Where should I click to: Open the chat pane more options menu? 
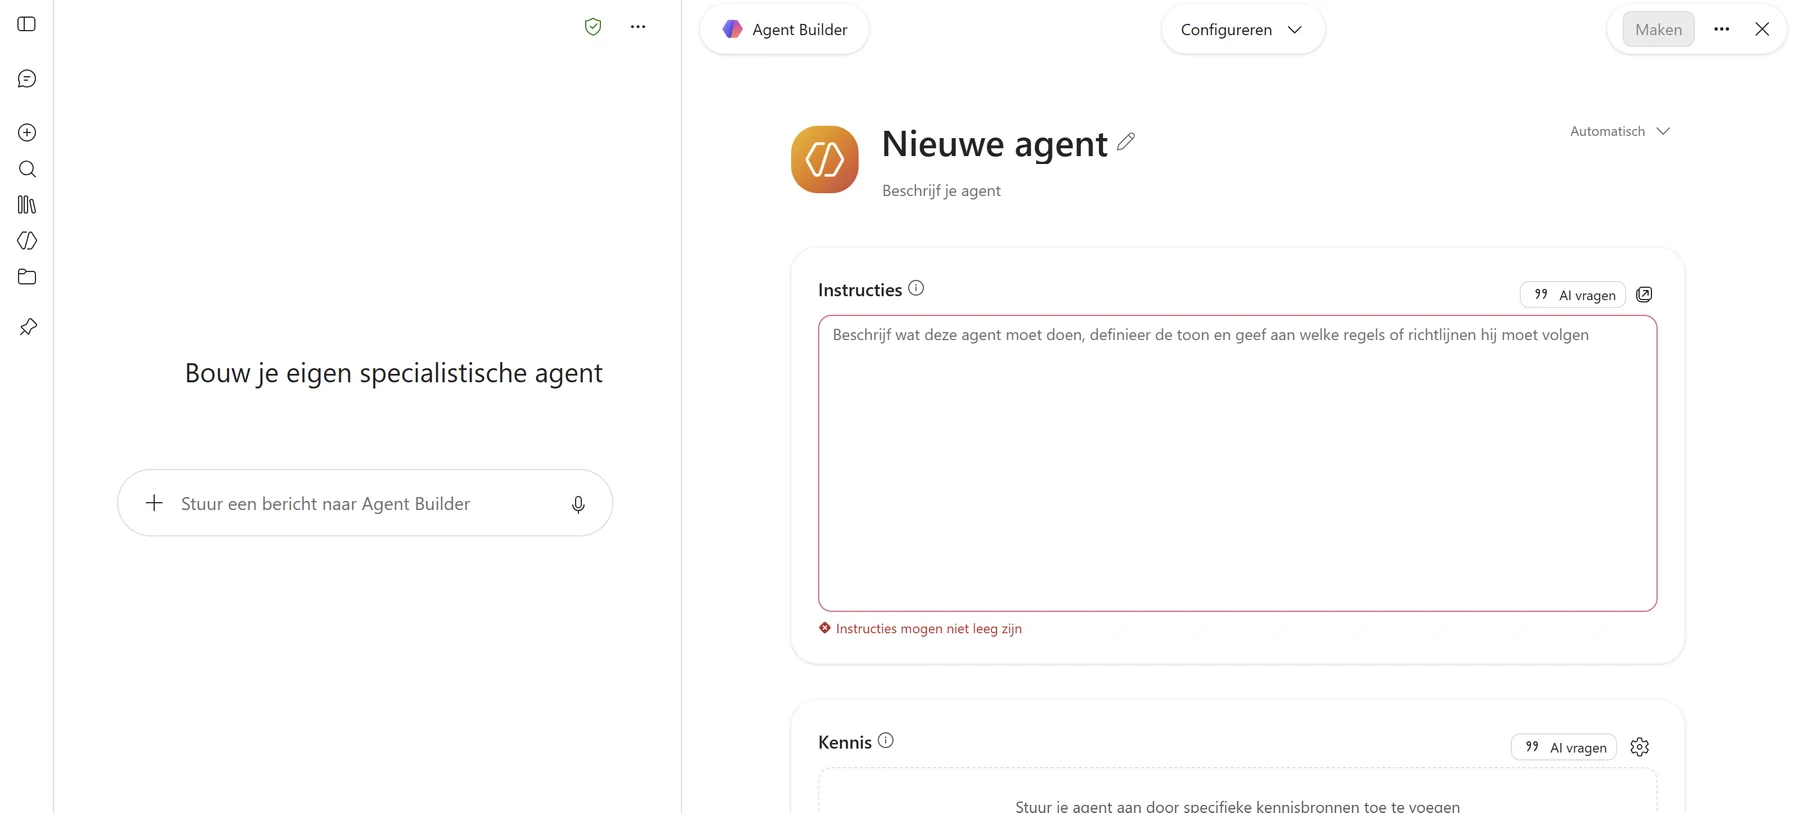(x=638, y=27)
